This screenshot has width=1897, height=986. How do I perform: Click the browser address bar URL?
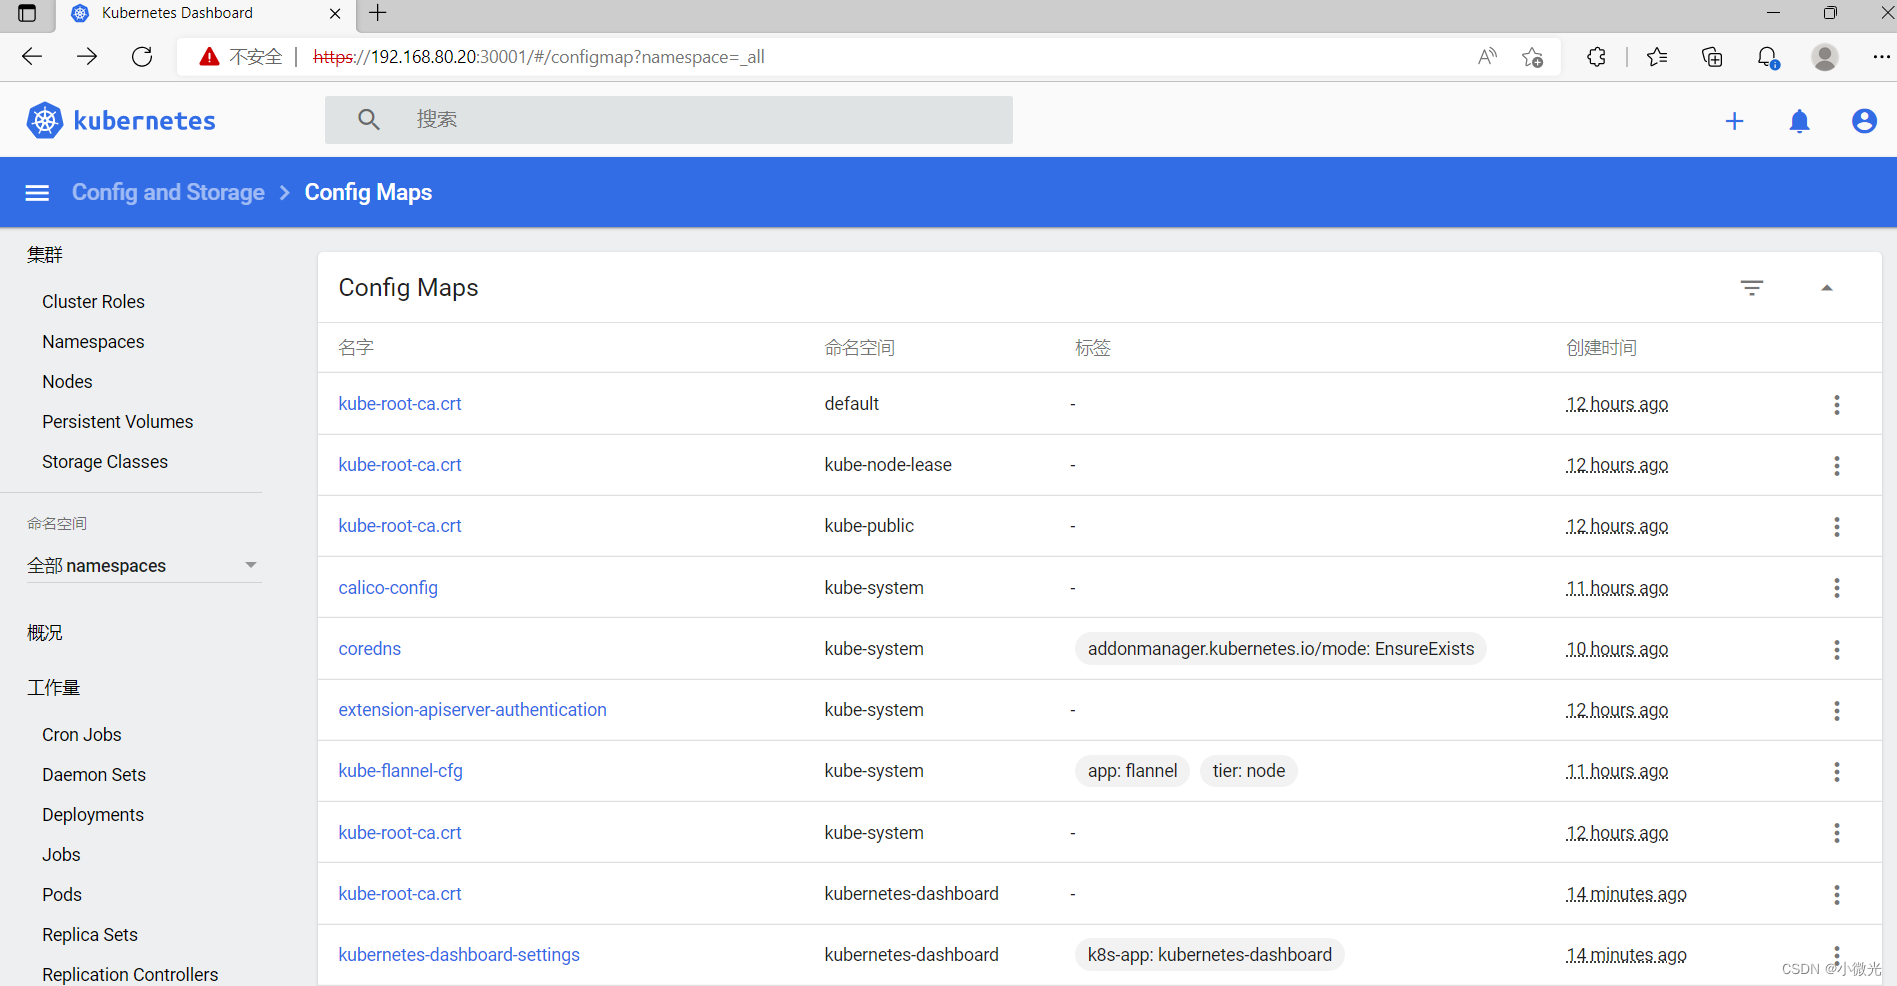point(539,57)
